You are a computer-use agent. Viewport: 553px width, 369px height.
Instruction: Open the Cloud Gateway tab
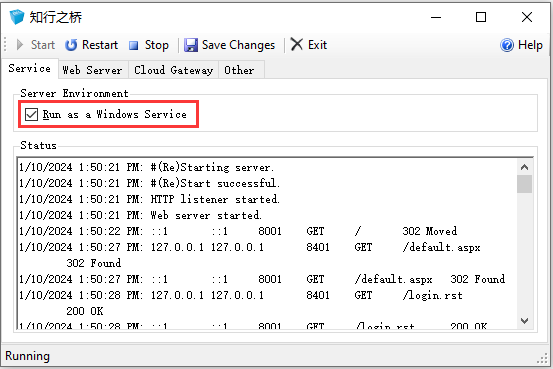click(x=174, y=70)
